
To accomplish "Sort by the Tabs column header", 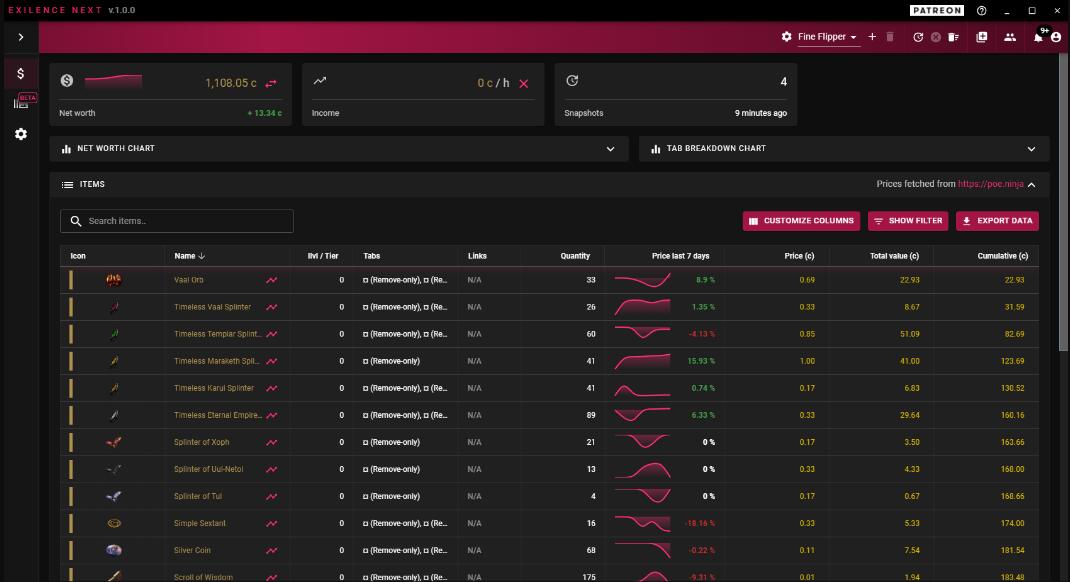I will (x=371, y=256).
